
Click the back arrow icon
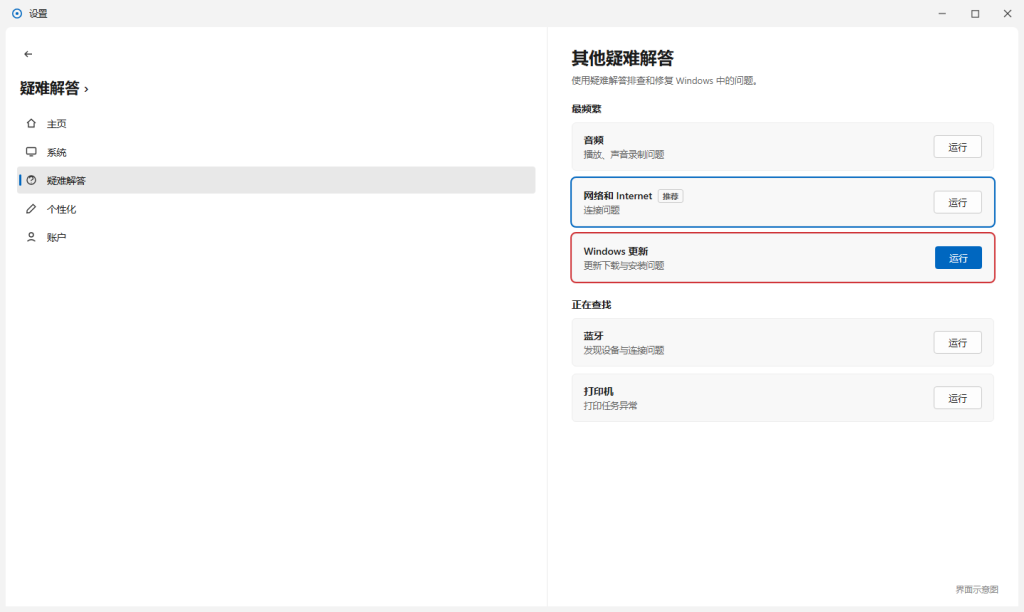coord(28,54)
